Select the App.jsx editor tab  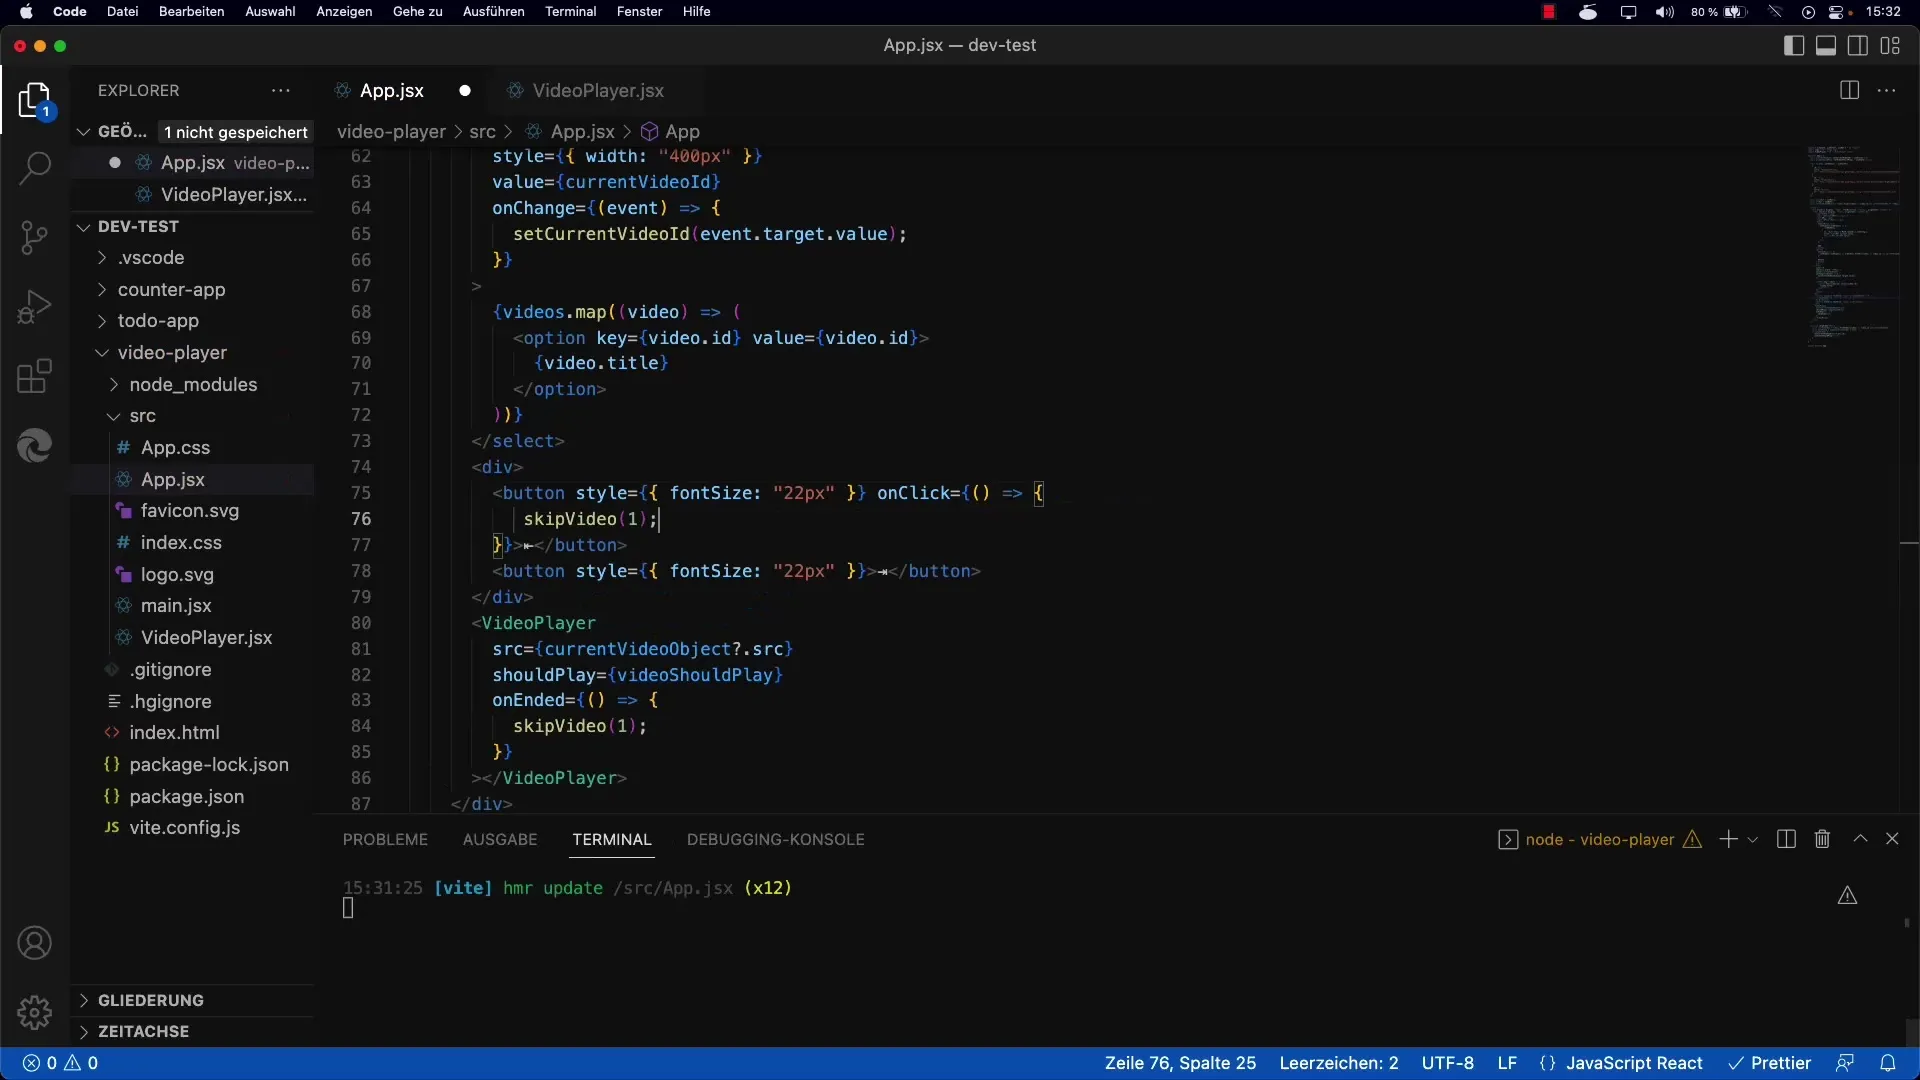[391, 90]
